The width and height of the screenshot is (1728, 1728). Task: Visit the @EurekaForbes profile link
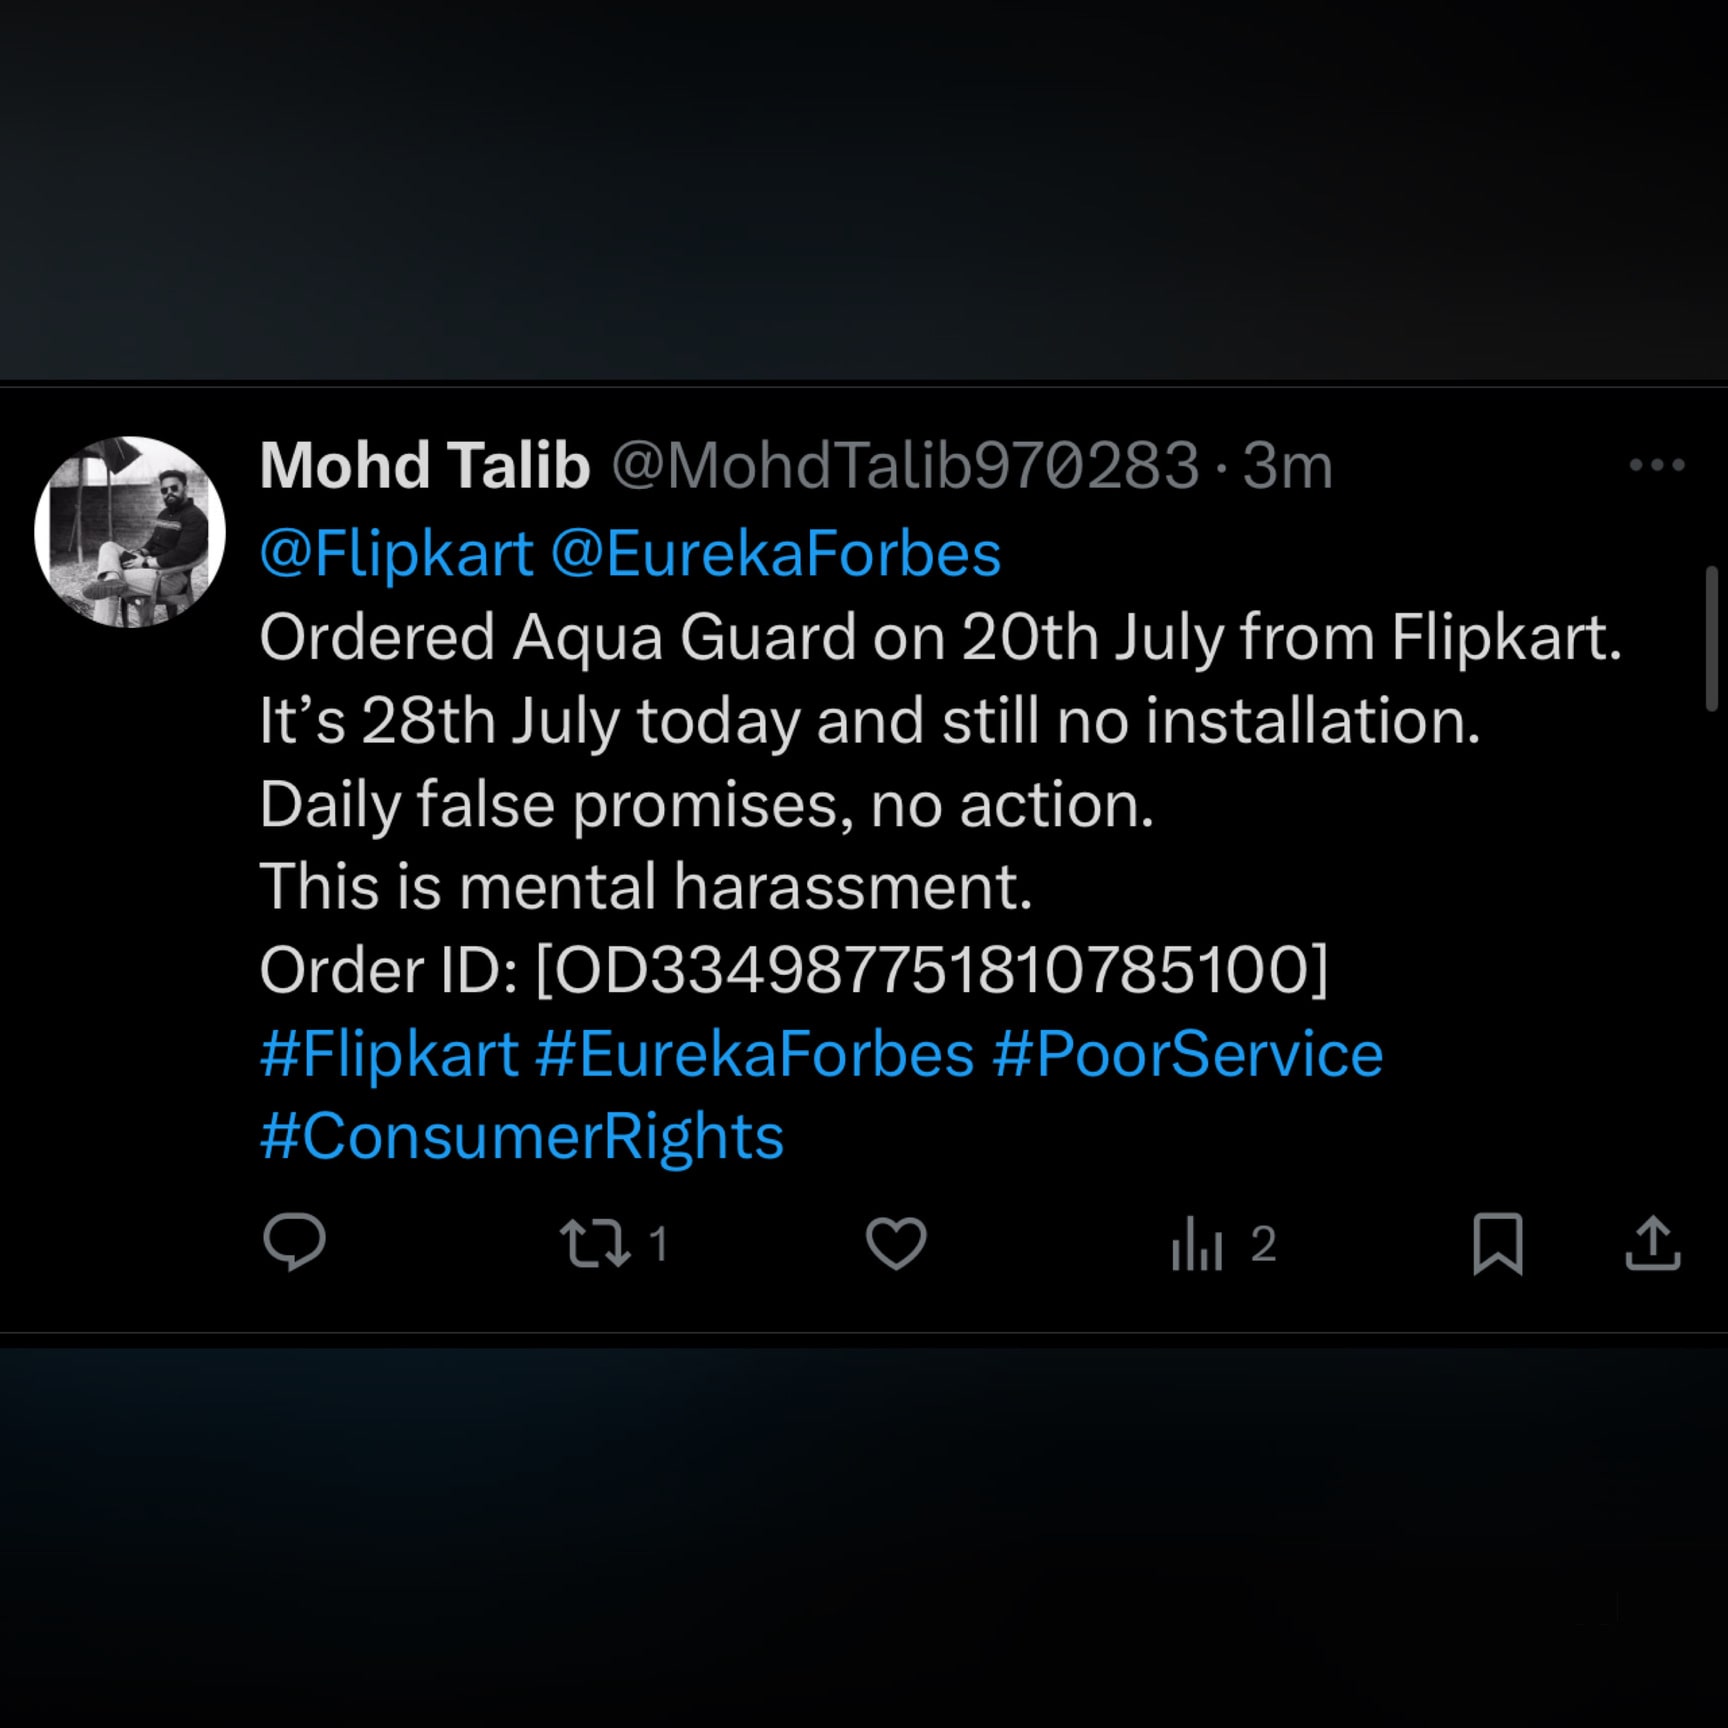pos(780,553)
